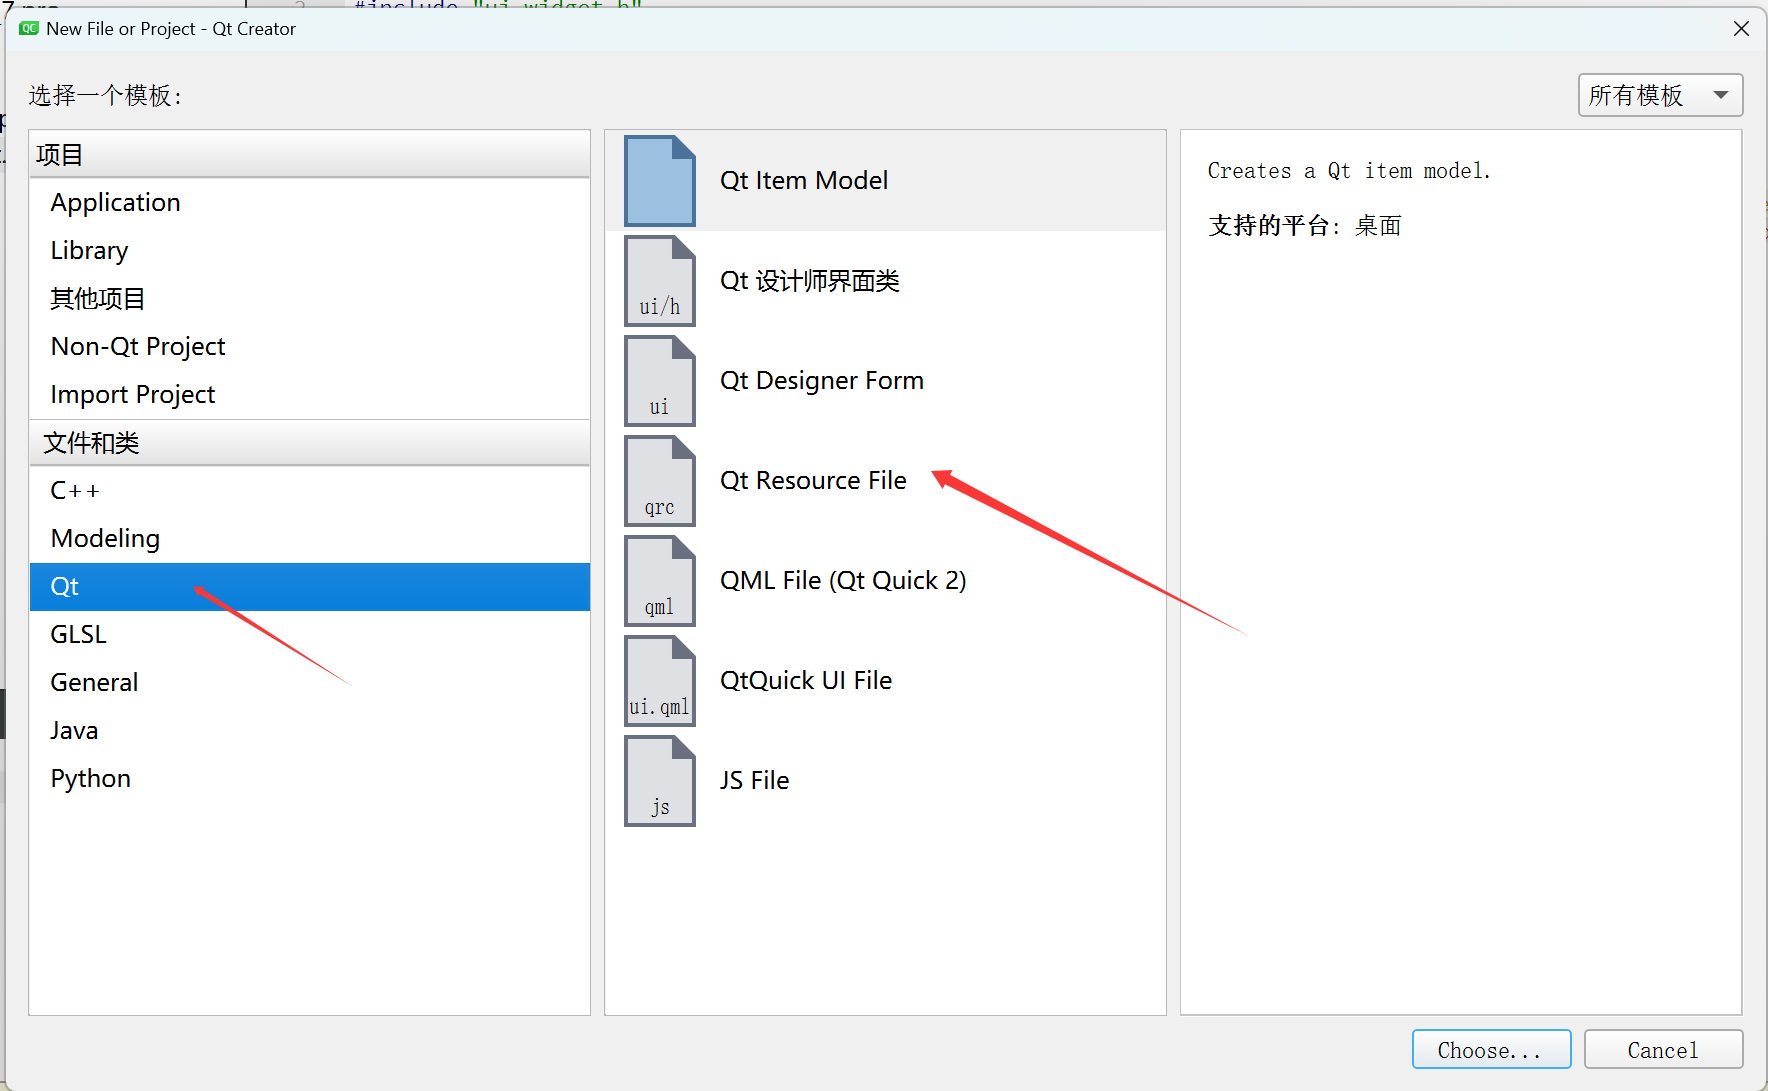Click the ui.qml file icon
Image resolution: width=1768 pixels, height=1091 pixels.
tap(660, 681)
